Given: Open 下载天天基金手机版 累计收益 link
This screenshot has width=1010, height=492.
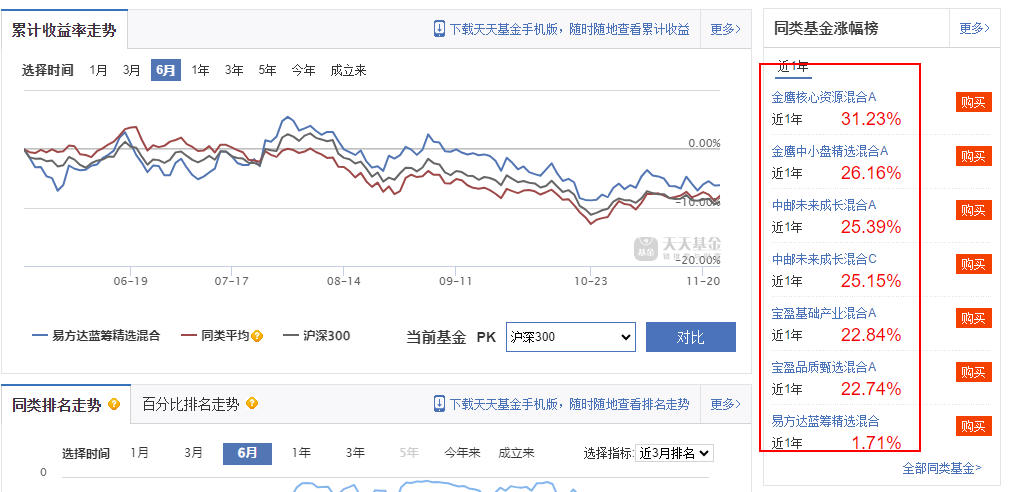Looking at the screenshot, I should point(569,29).
